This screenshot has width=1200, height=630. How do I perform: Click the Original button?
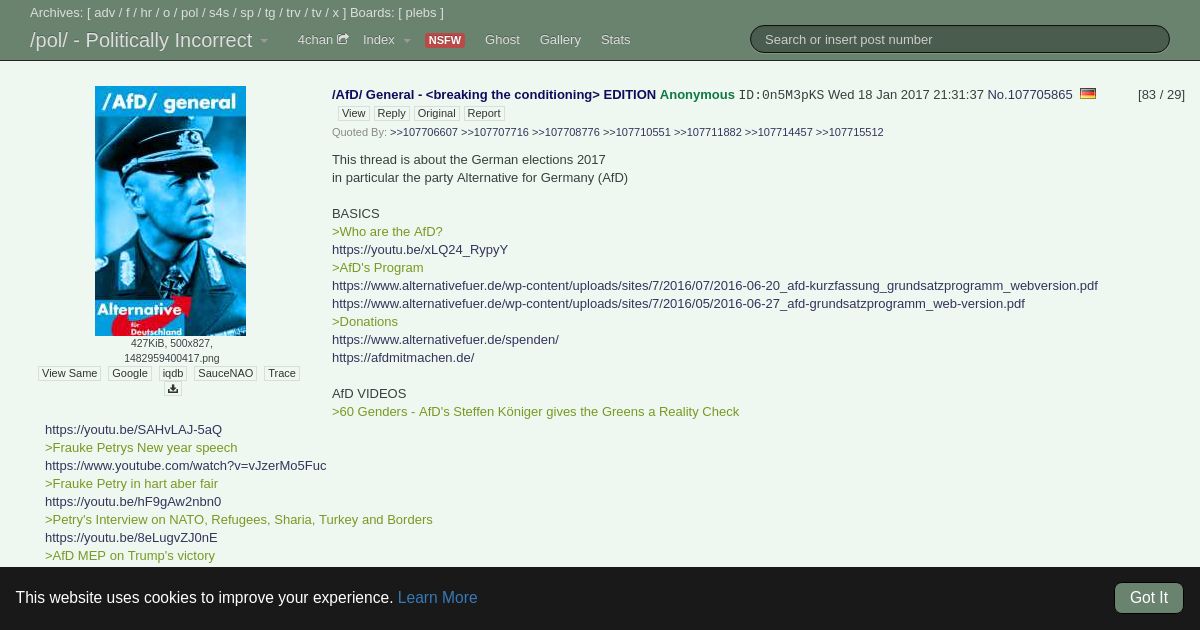pyautogui.click(x=436, y=113)
